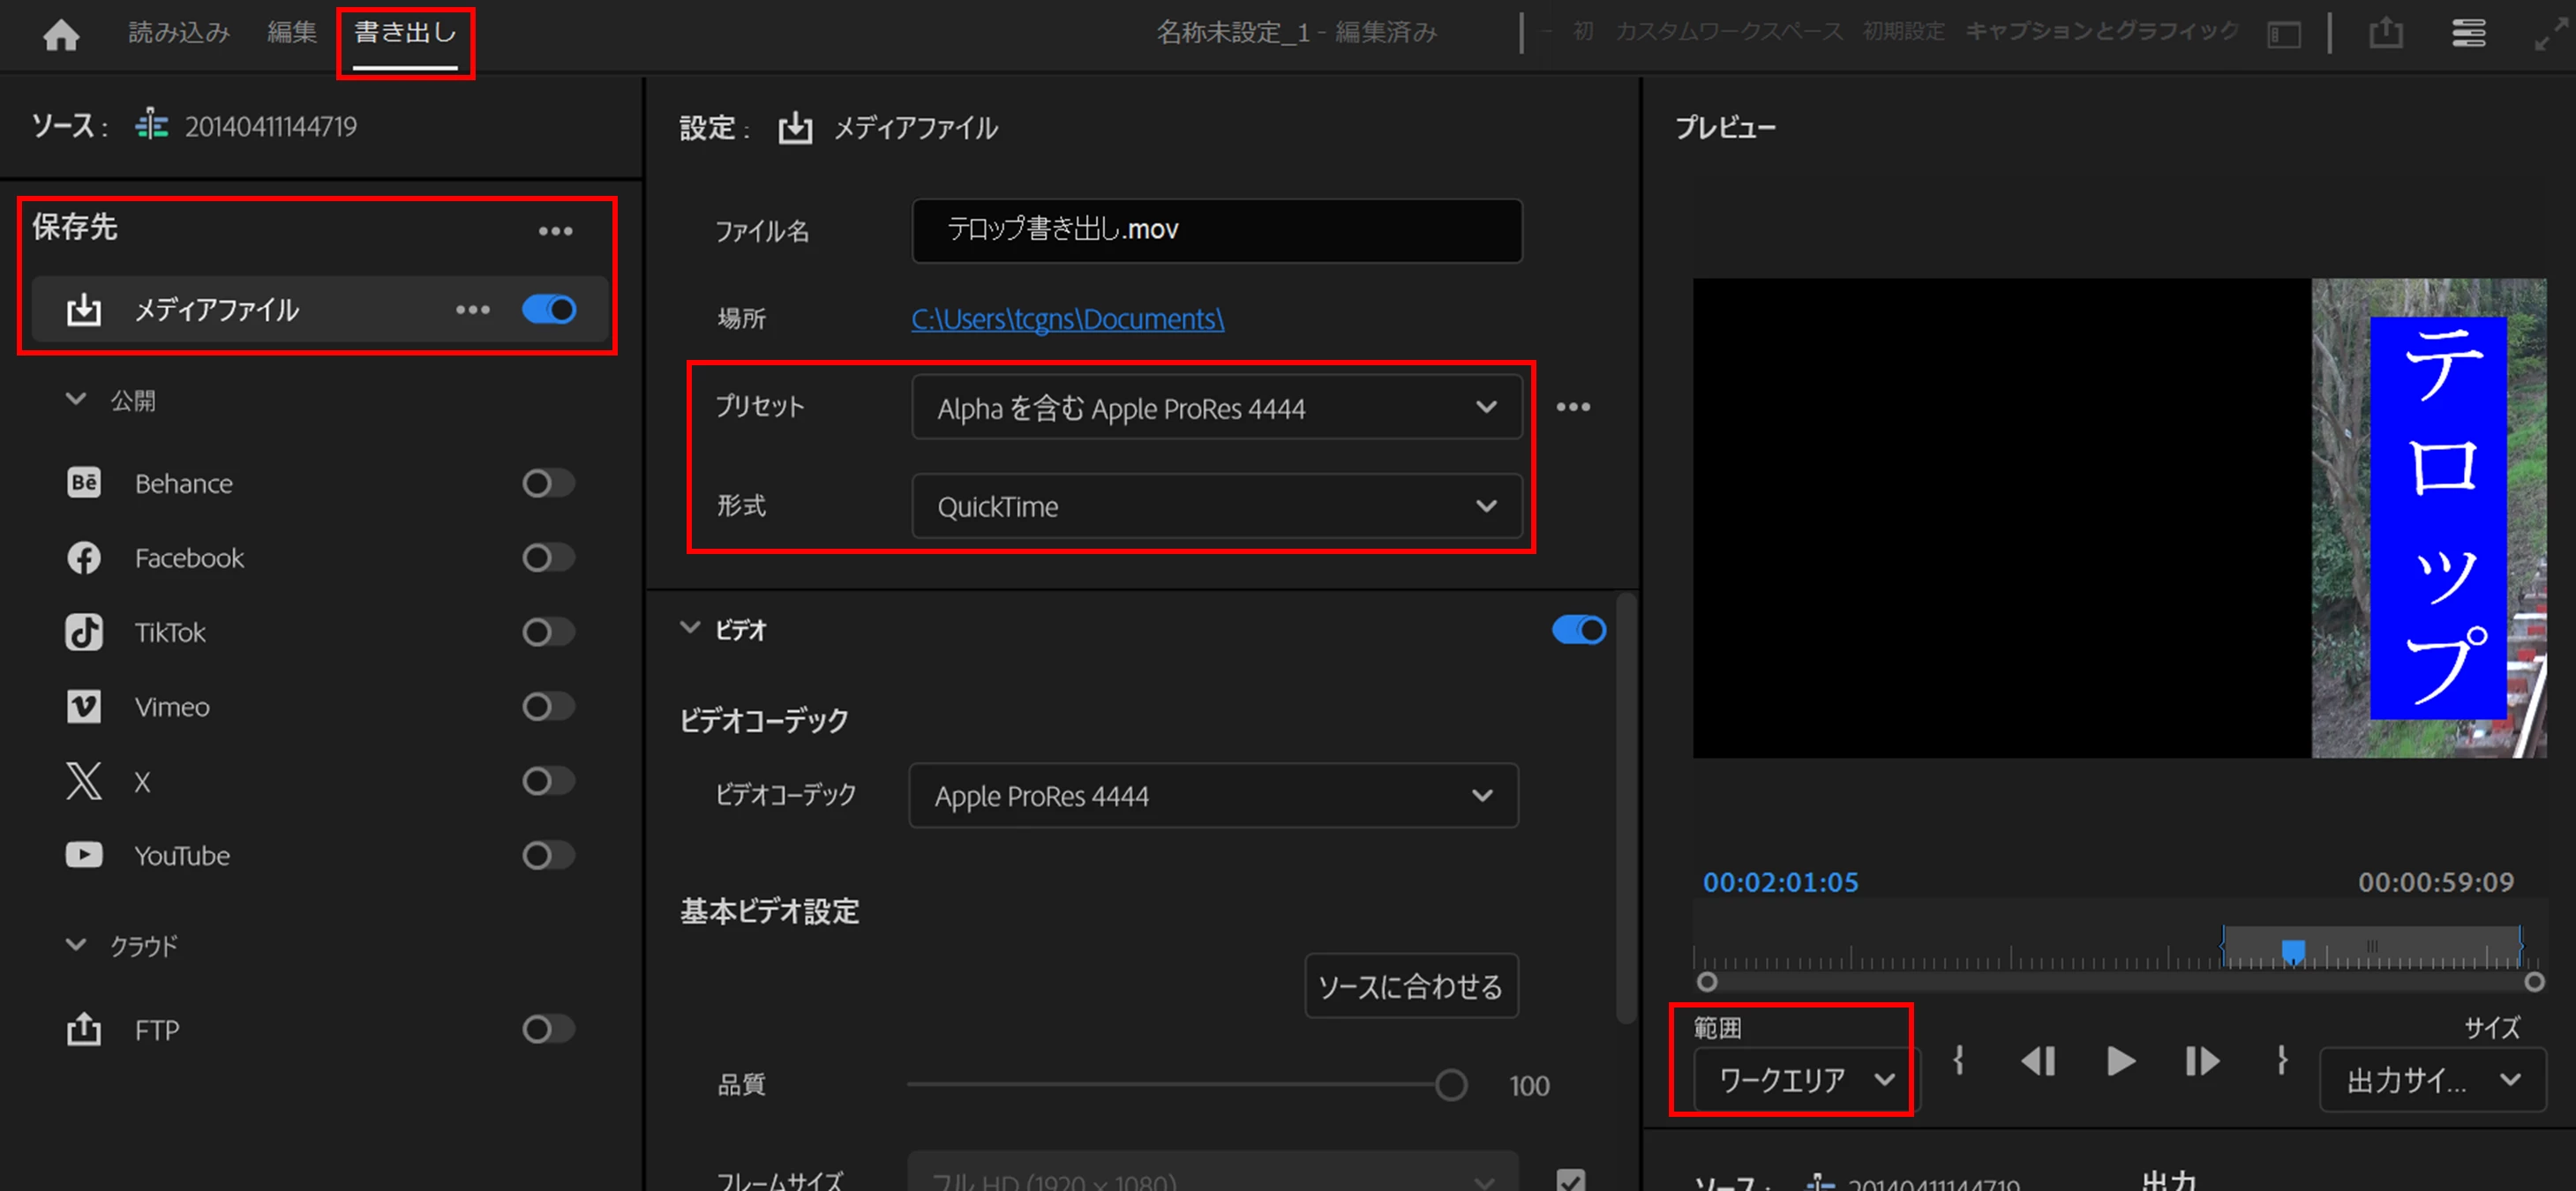Switch to the 読み込み tab

pyautogui.click(x=179, y=33)
